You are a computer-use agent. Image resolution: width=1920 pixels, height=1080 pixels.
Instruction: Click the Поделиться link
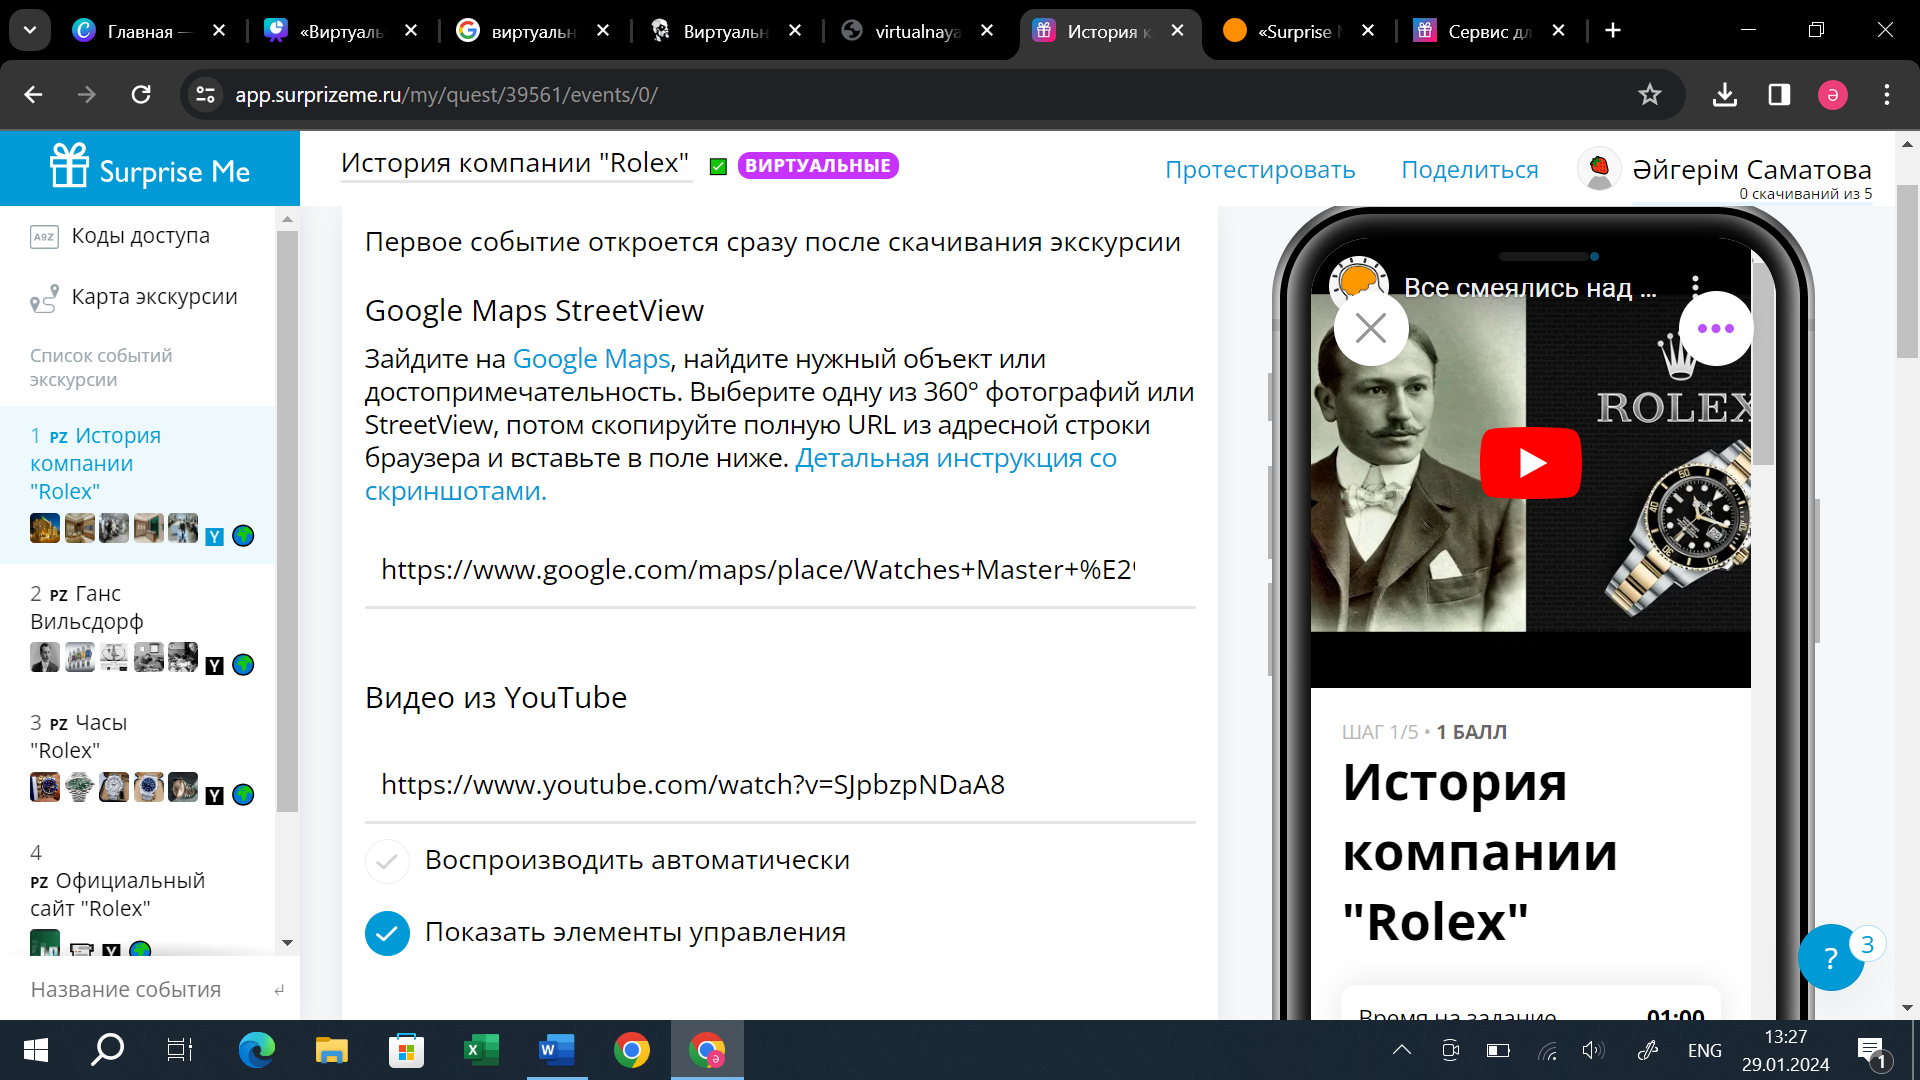(x=1469, y=170)
